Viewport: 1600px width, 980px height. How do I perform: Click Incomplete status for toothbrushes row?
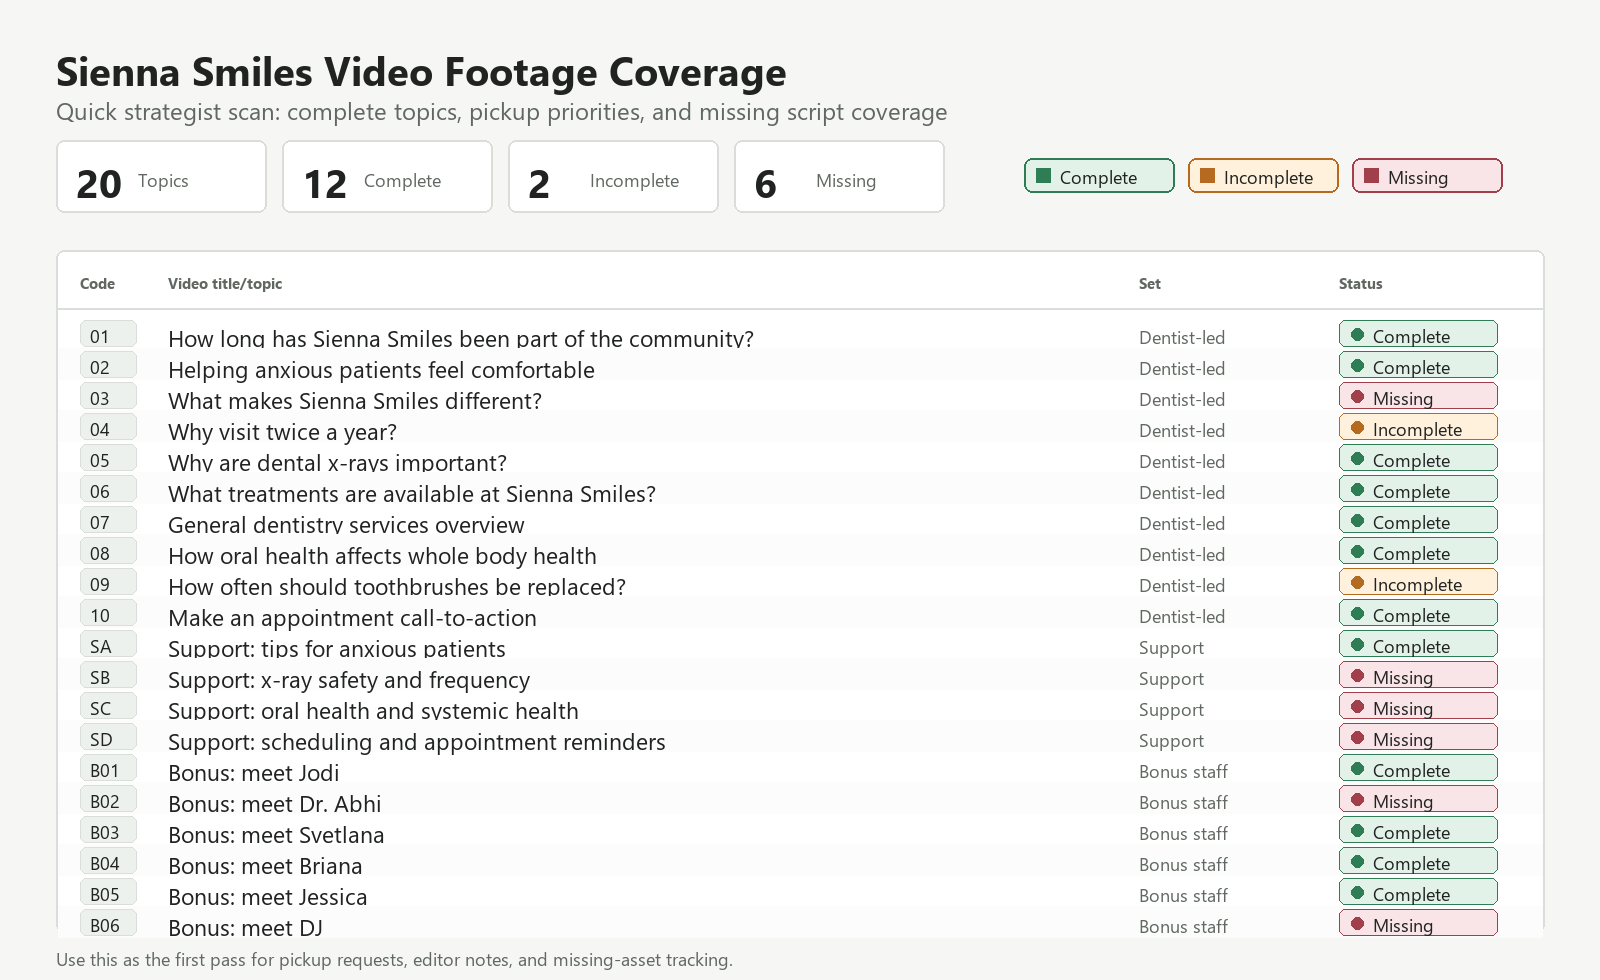tap(1418, 582)
